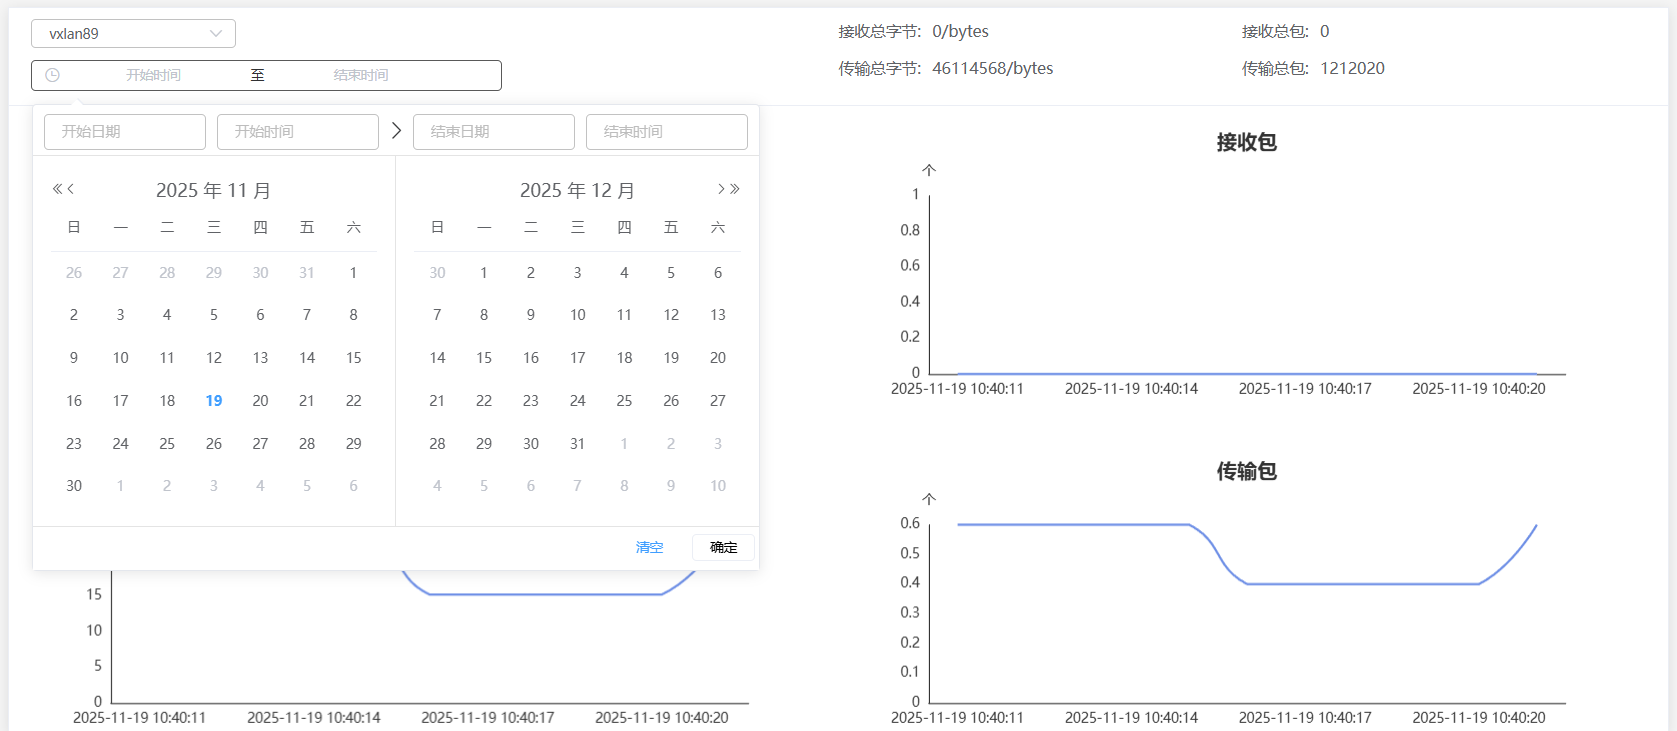1677x731 pixels.
Task: Select December 31 in the right calendar
Action: tap(577, 443)
